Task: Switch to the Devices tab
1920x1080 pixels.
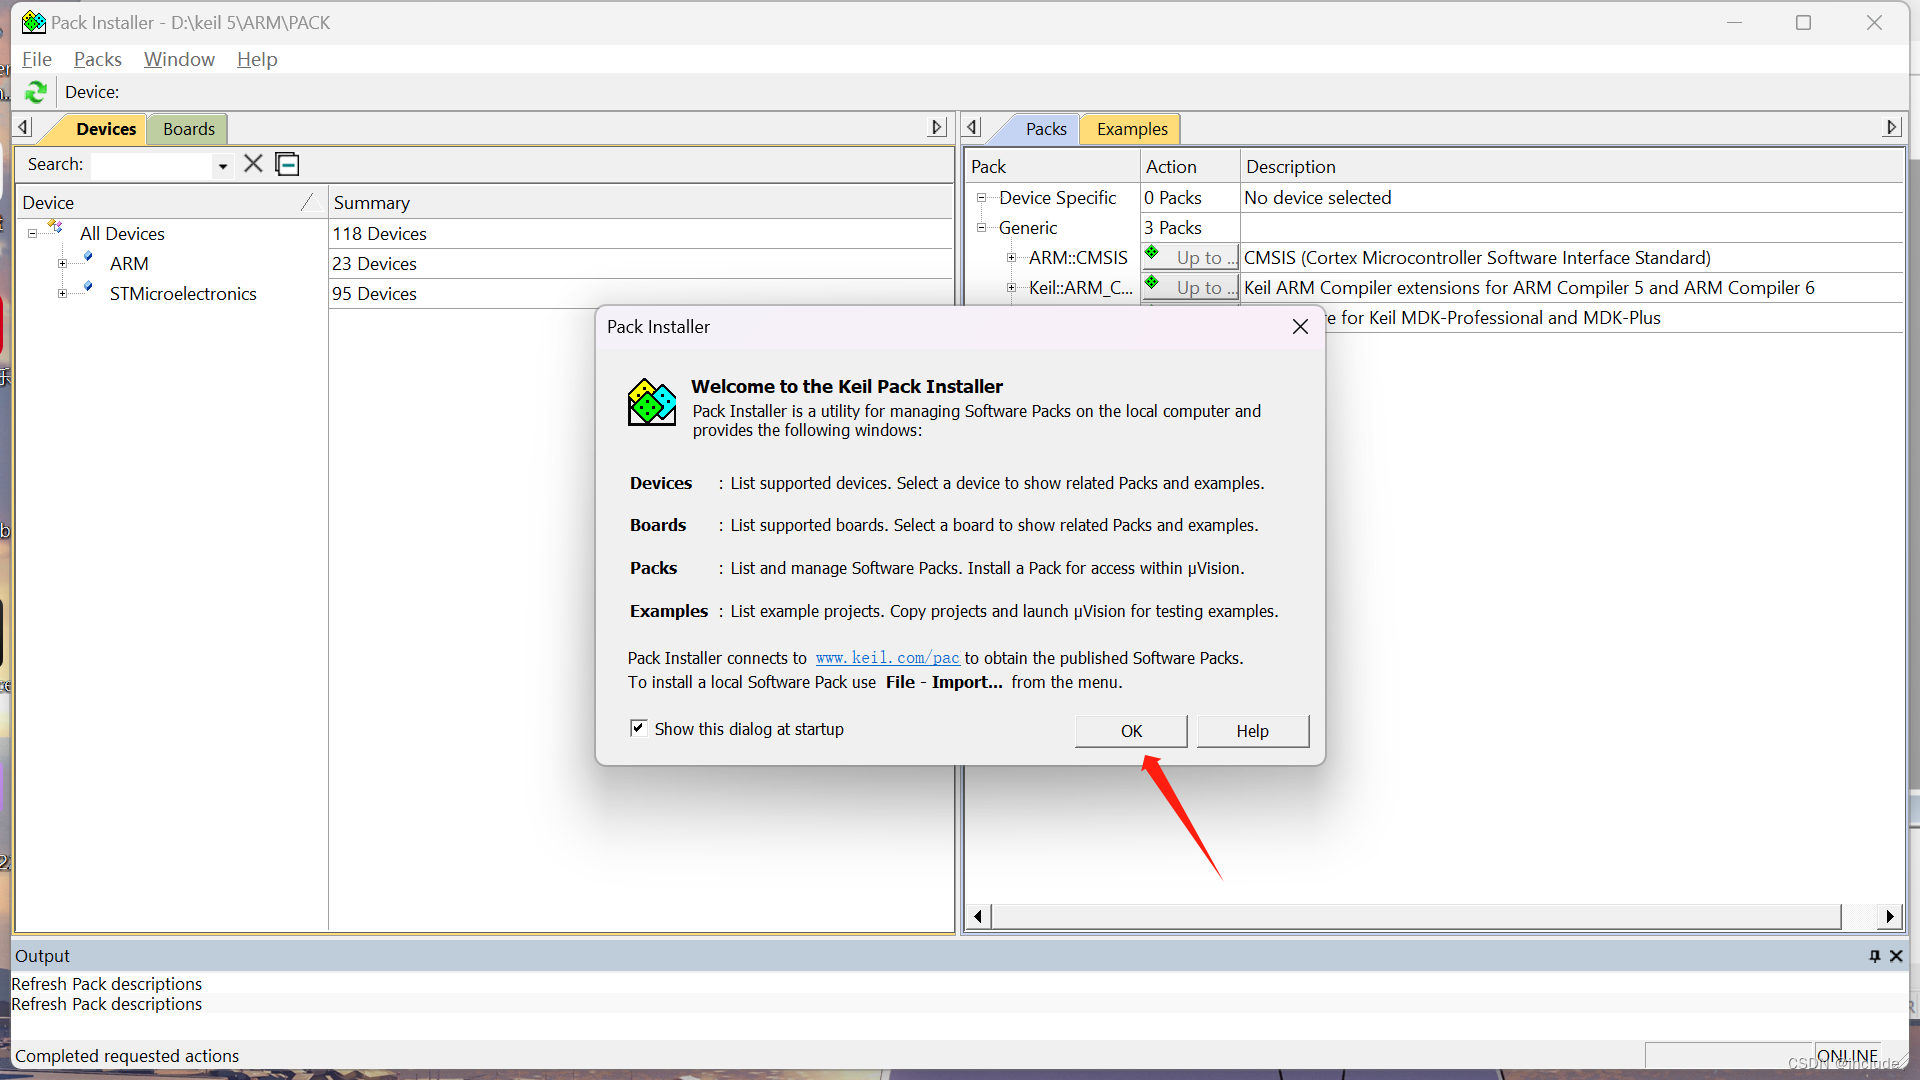Action: click(106, 129)
